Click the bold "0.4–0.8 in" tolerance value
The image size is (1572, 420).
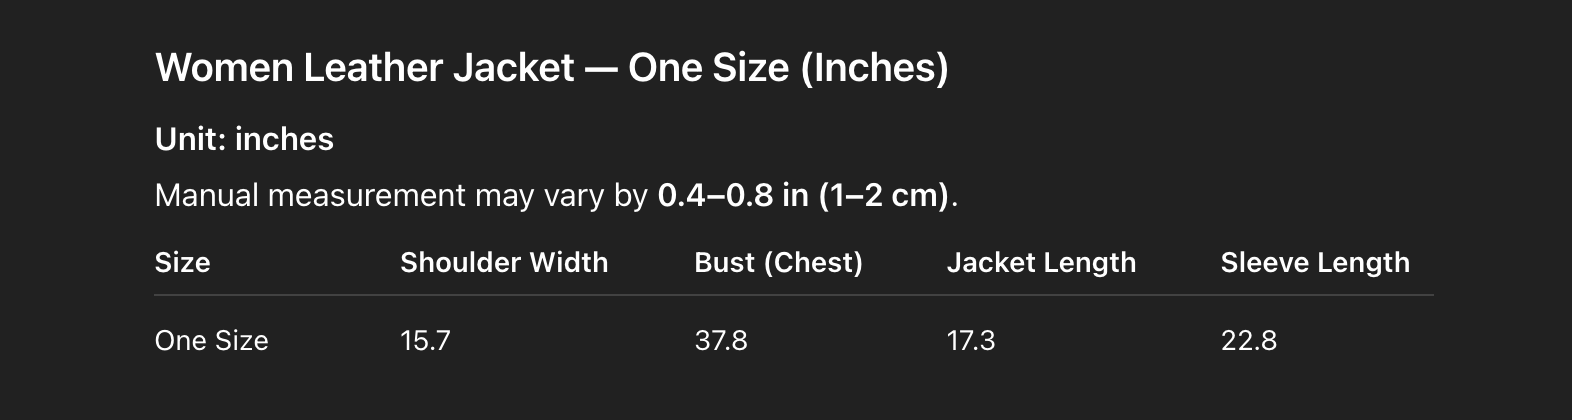click(733, 195)
